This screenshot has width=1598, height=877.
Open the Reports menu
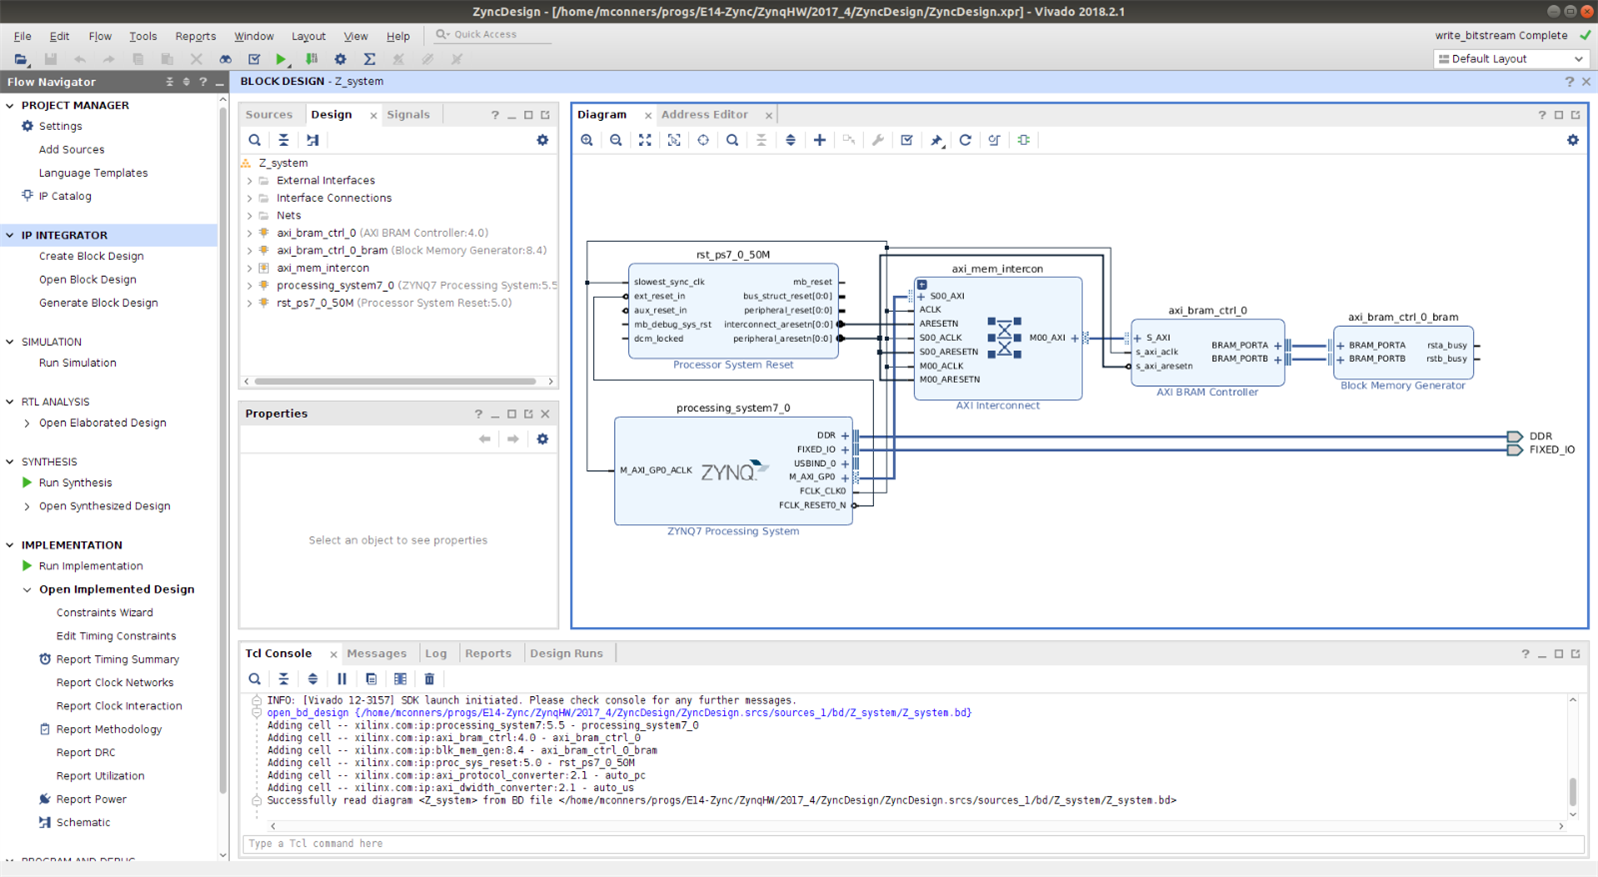coord(195,36)
